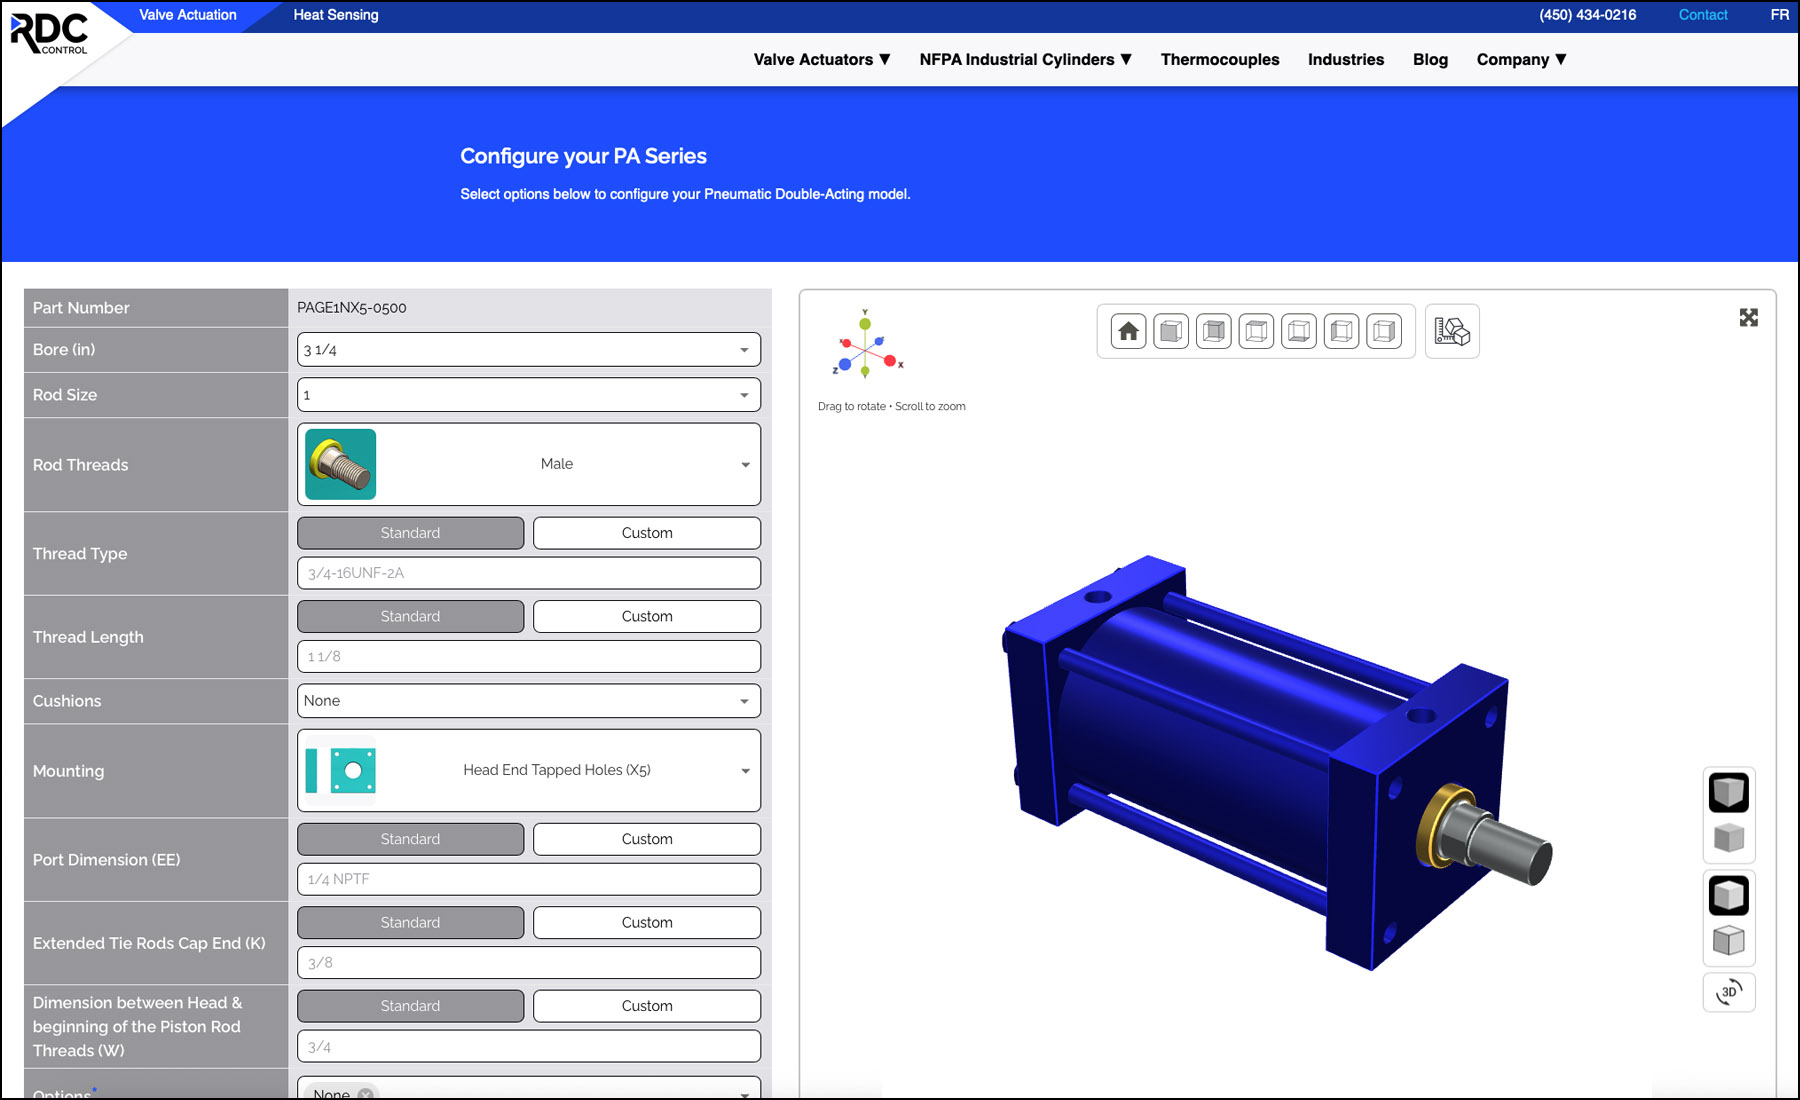Image resolution: width=1800 pixels, height=1100 pixels.
Task: Switch 3D viewer to back face view
Action: tap(1214, 331)
